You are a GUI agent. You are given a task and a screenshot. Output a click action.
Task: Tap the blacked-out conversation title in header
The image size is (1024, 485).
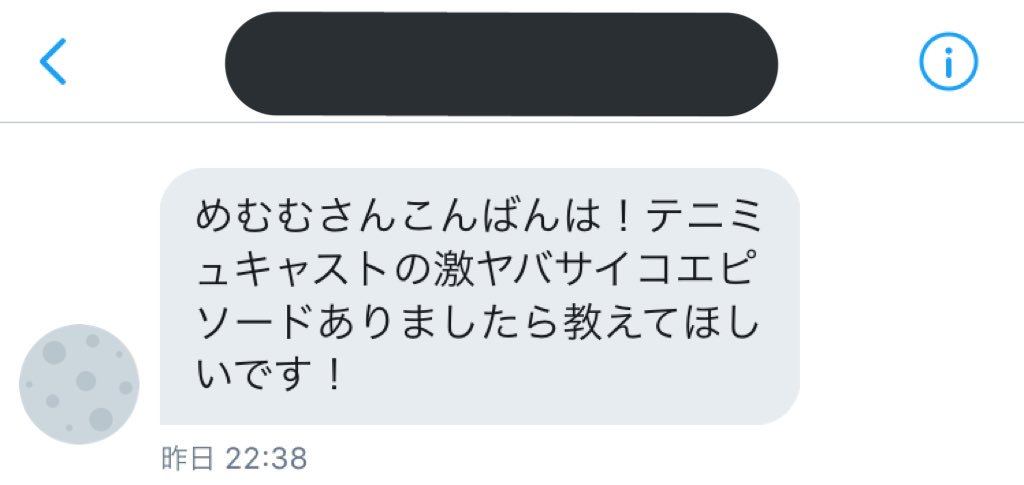coord(501,64)
